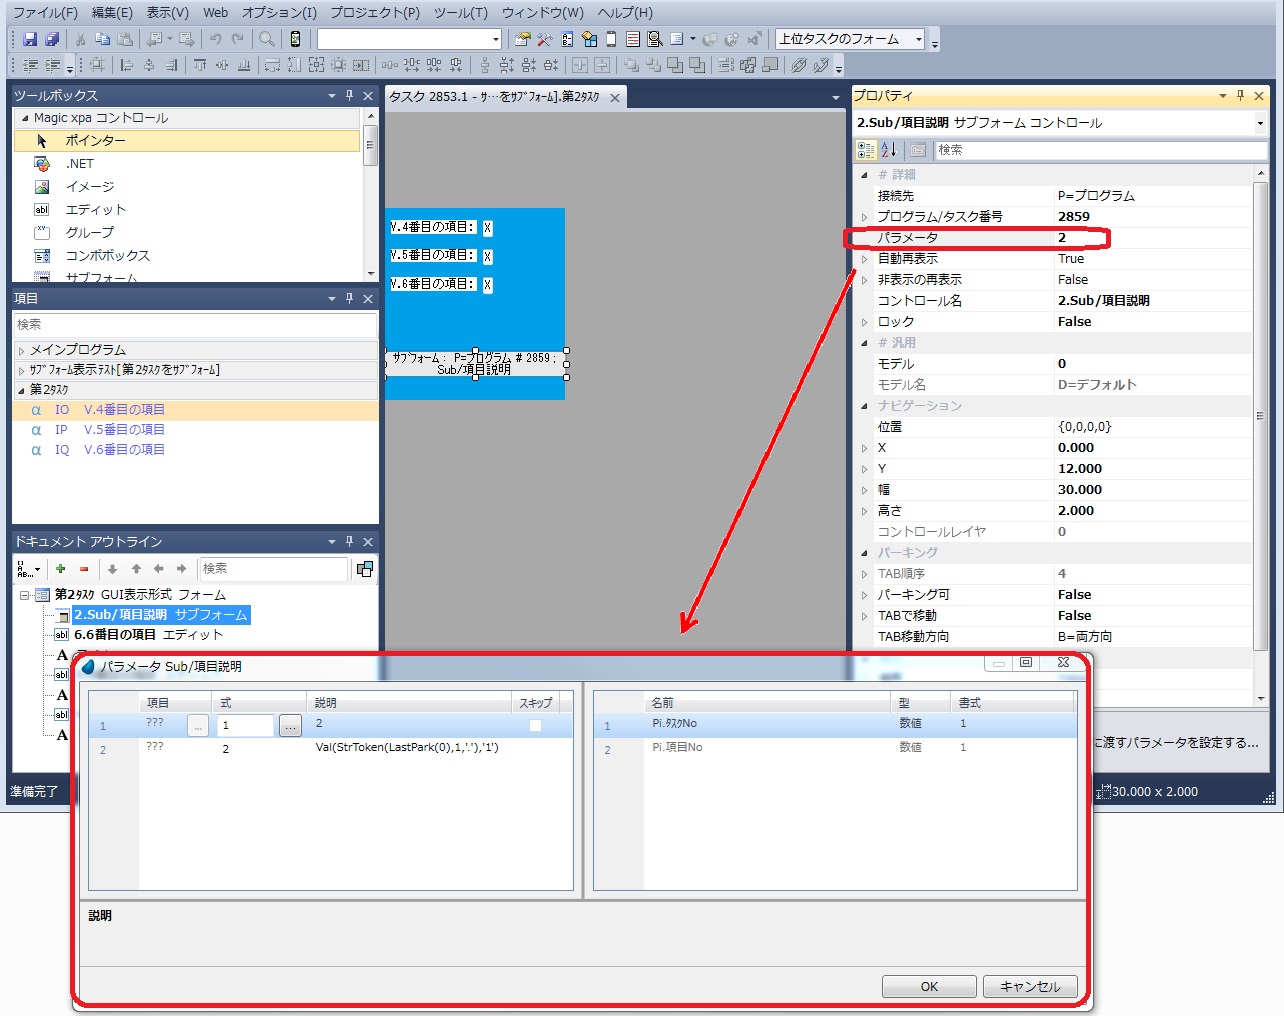Select the ポインター tool in the toolbox

(x=95, y=141)
